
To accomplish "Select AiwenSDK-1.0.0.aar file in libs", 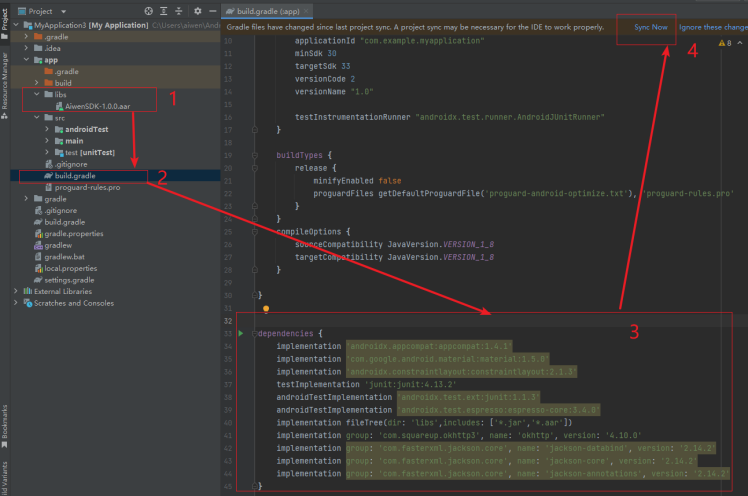I will 93,106.
